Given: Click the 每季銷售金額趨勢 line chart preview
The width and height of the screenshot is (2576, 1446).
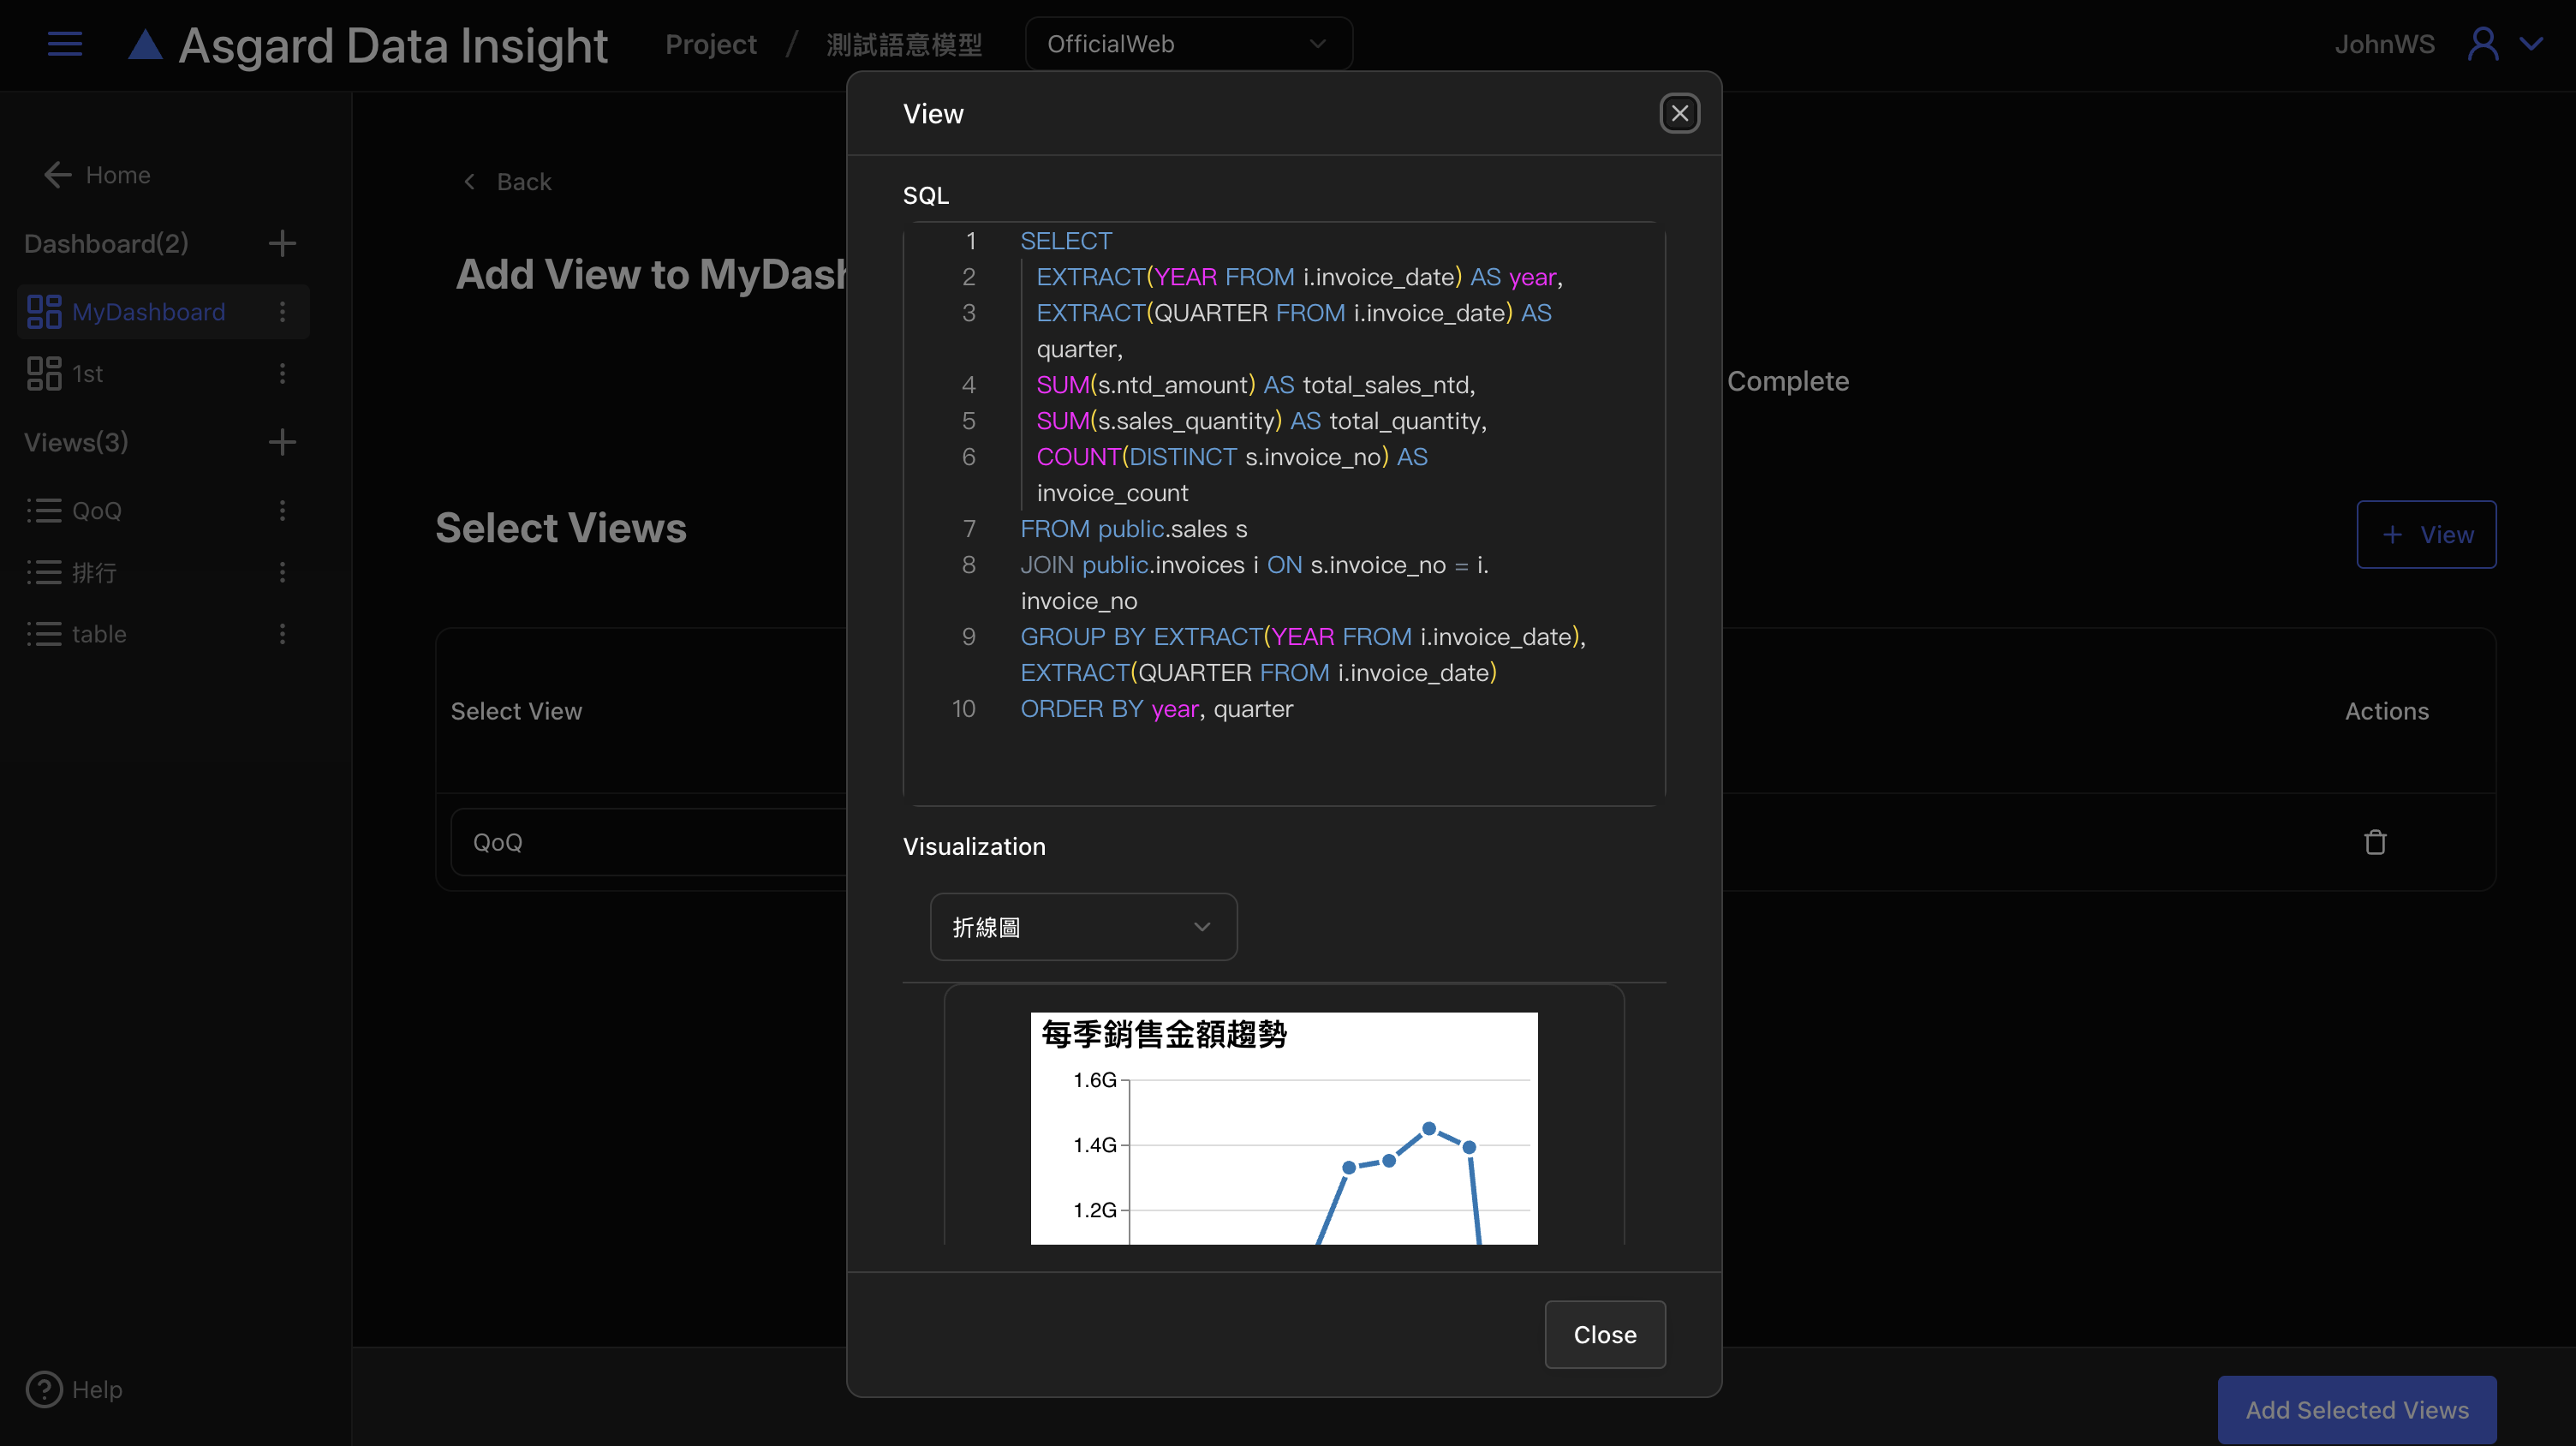Looking at the screenshot, I should click(1284, 1128).
